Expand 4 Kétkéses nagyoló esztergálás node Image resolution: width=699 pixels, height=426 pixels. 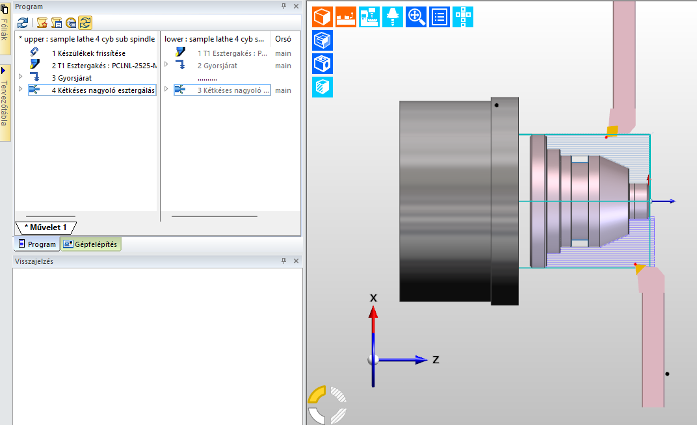click(21, 89)
